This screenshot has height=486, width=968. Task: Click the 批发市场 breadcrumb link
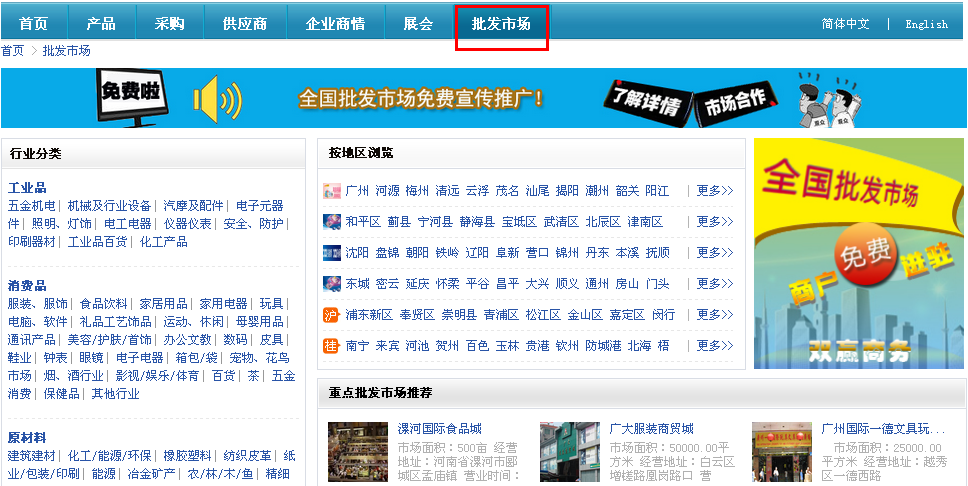(66, 51)
